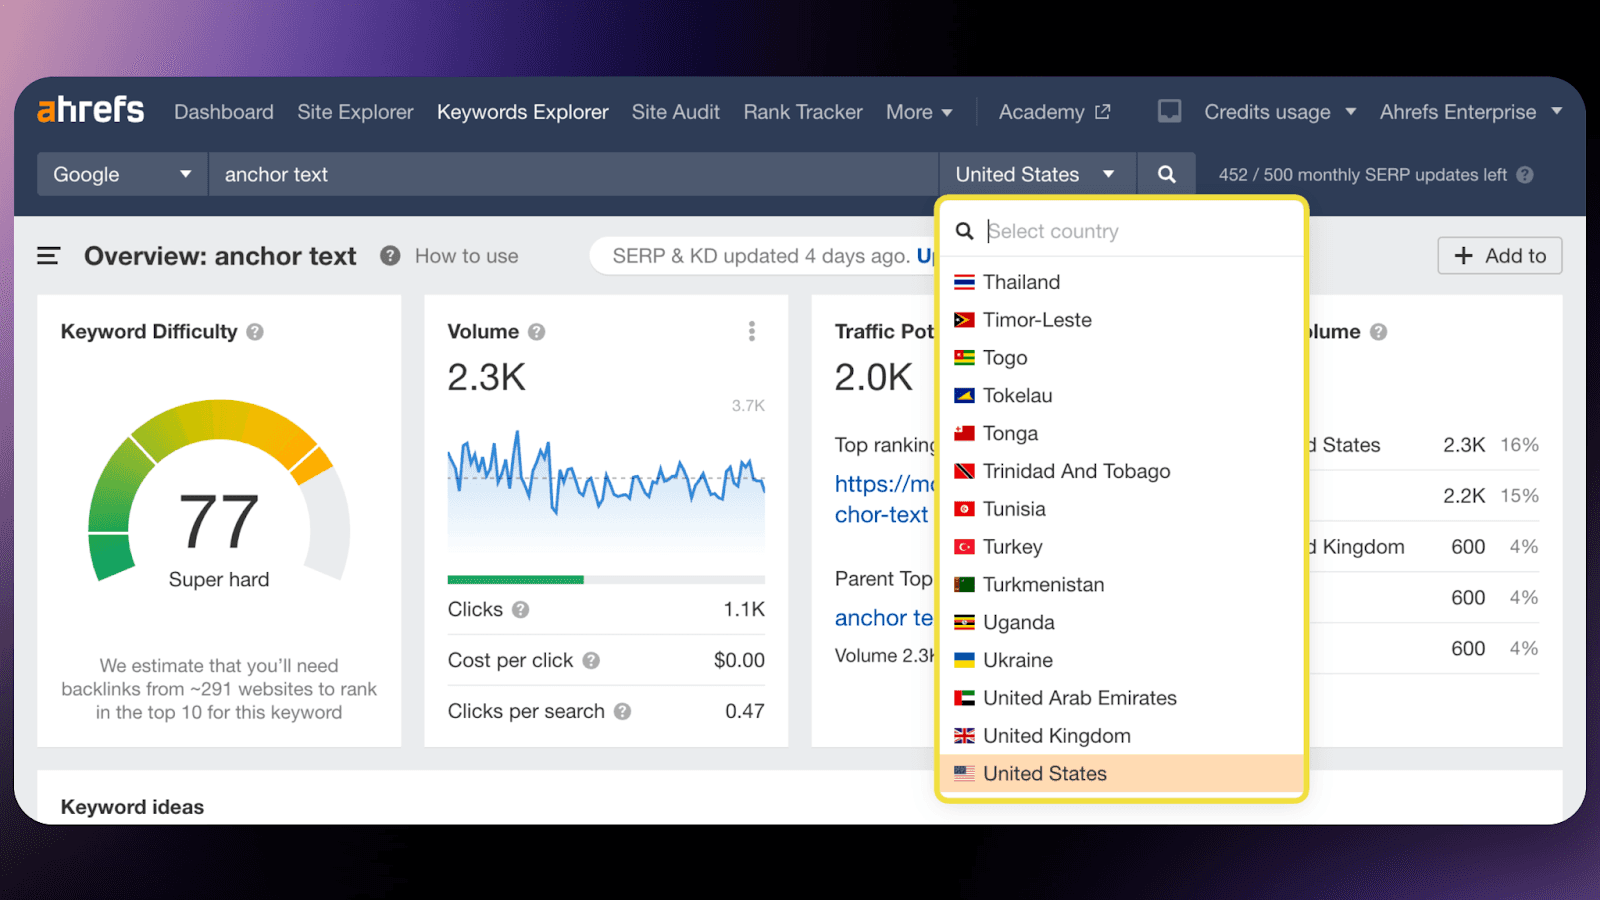Image resolution: width=1600 pixels, height=900 pixels.
Task: Click the How to use link
Action: pyautogui.click(x=467, y=256)
